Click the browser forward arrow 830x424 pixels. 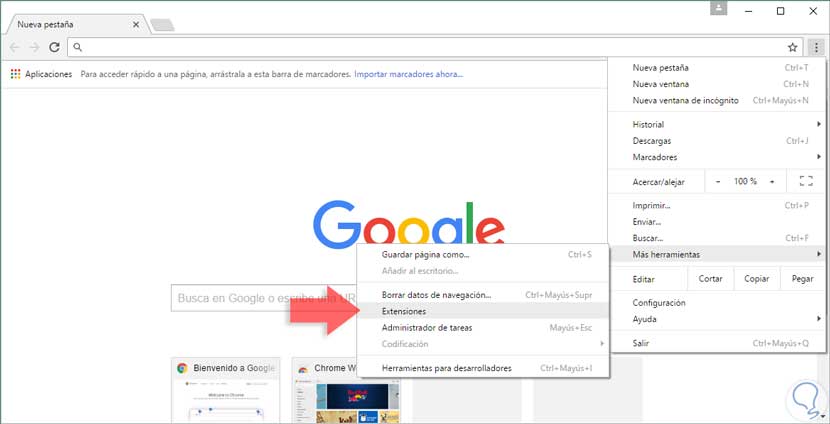(x=34, y=48)
